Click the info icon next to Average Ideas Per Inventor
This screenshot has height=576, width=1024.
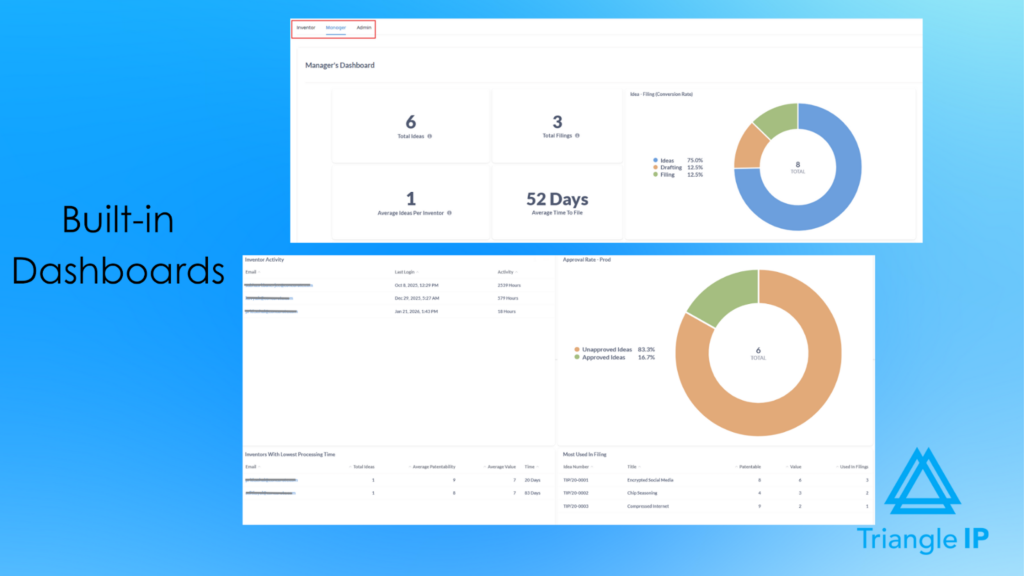click(450, 212)
